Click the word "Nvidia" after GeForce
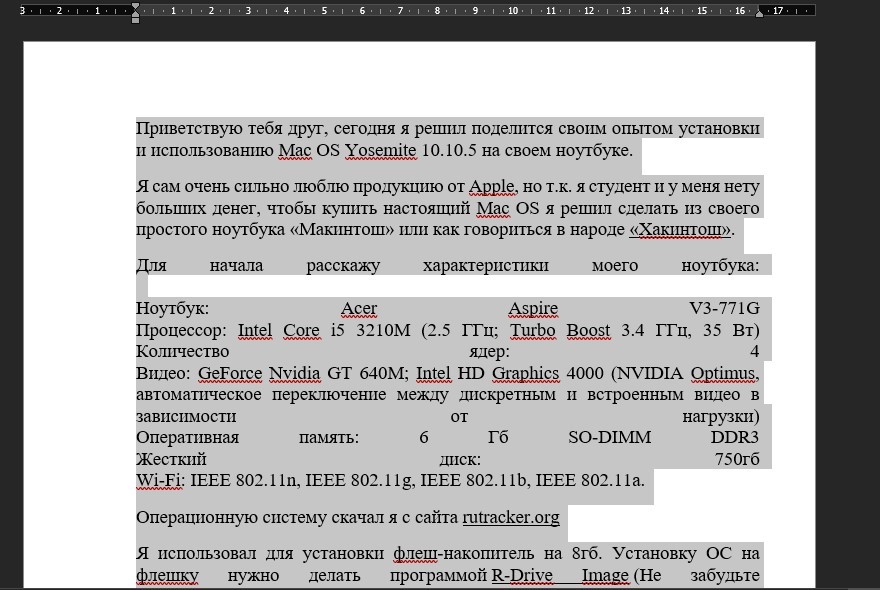The height and width of the screenshot is (590, 880). pos(294,373)
